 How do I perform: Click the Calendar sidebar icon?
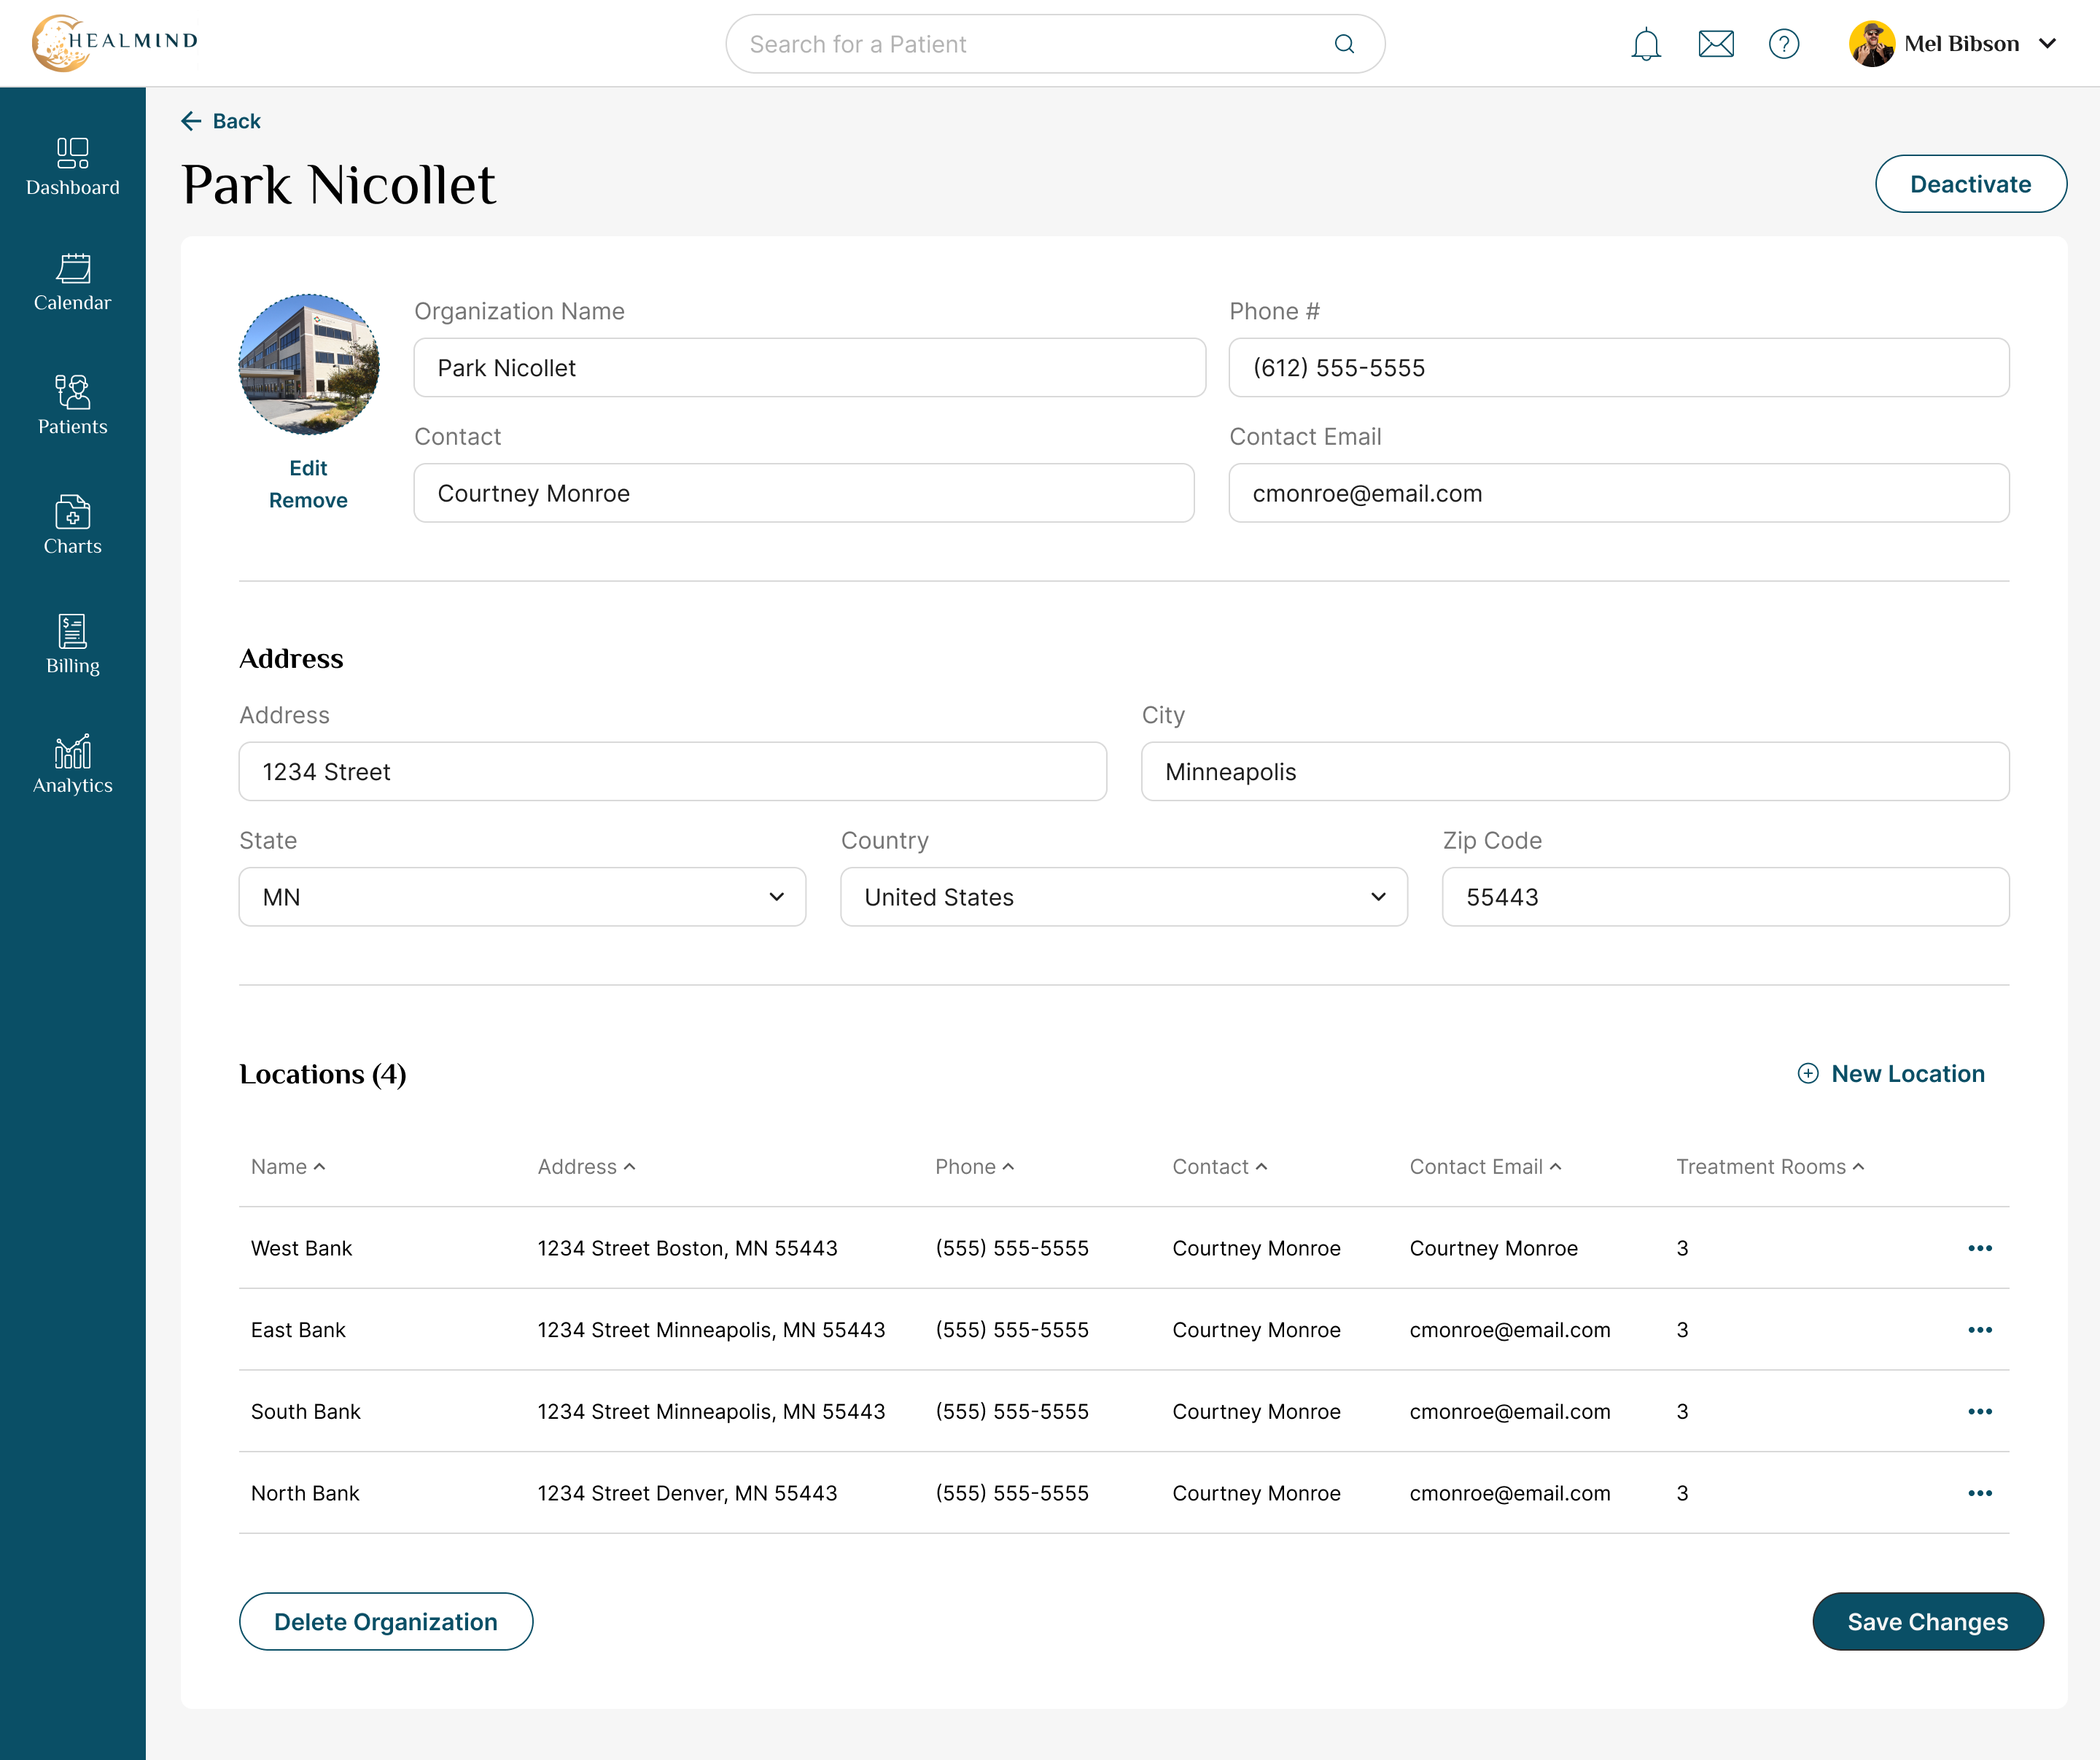click(x=73, y=268)
